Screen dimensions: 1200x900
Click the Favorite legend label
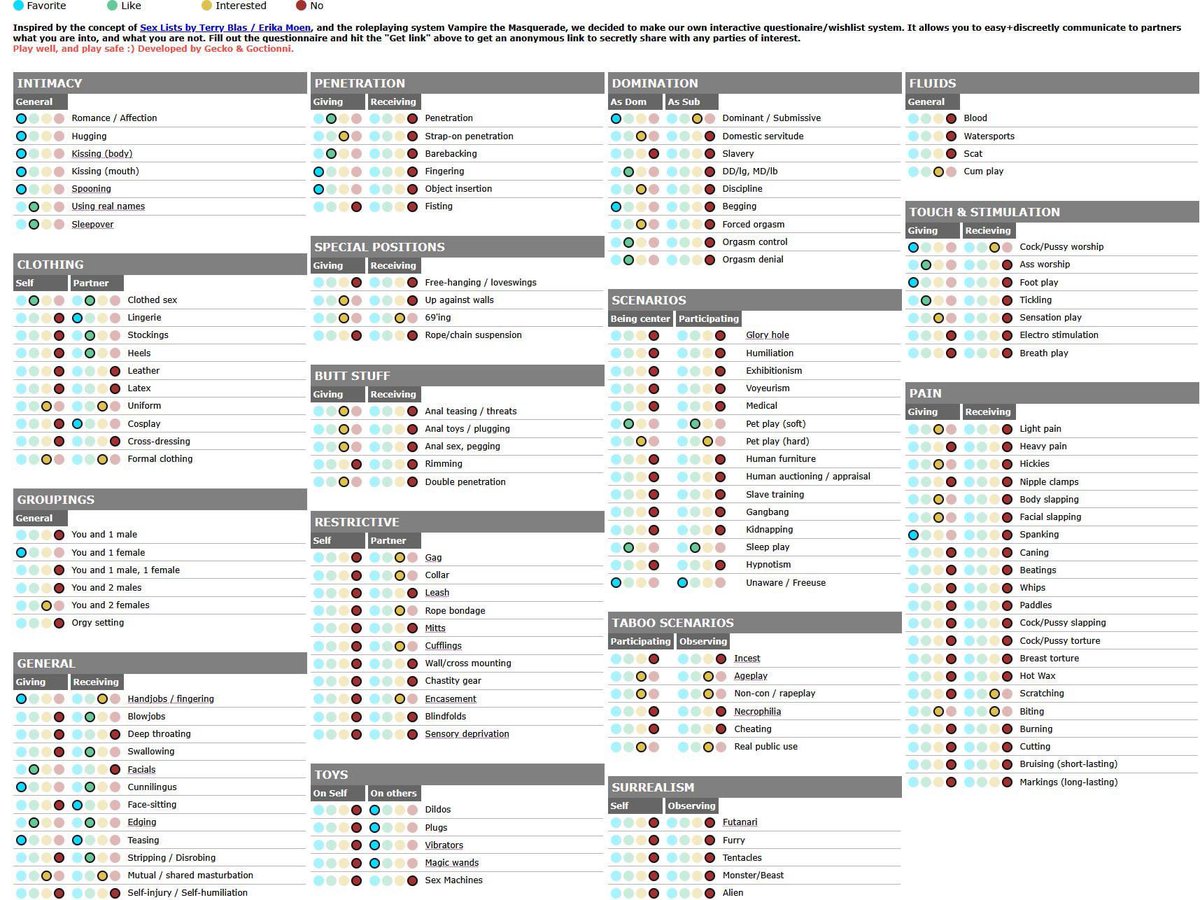point(46,6)
